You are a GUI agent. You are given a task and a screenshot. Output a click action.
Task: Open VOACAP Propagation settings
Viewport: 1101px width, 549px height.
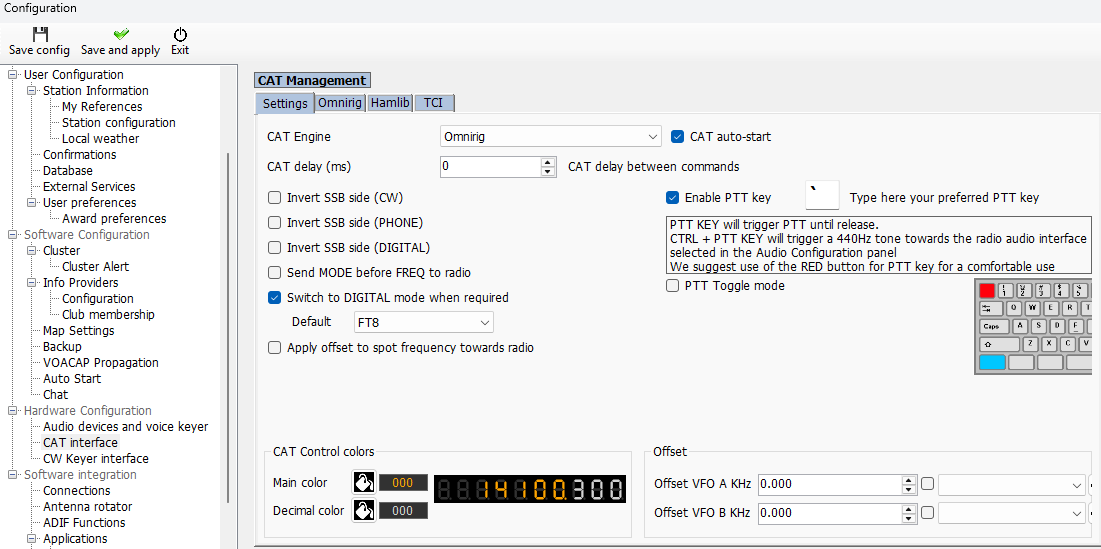[100, 363]
